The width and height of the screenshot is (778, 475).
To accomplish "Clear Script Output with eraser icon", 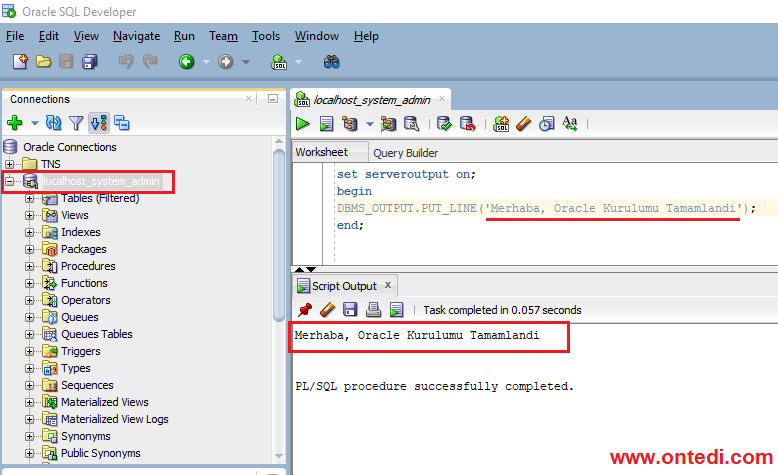I will point(327,310).
